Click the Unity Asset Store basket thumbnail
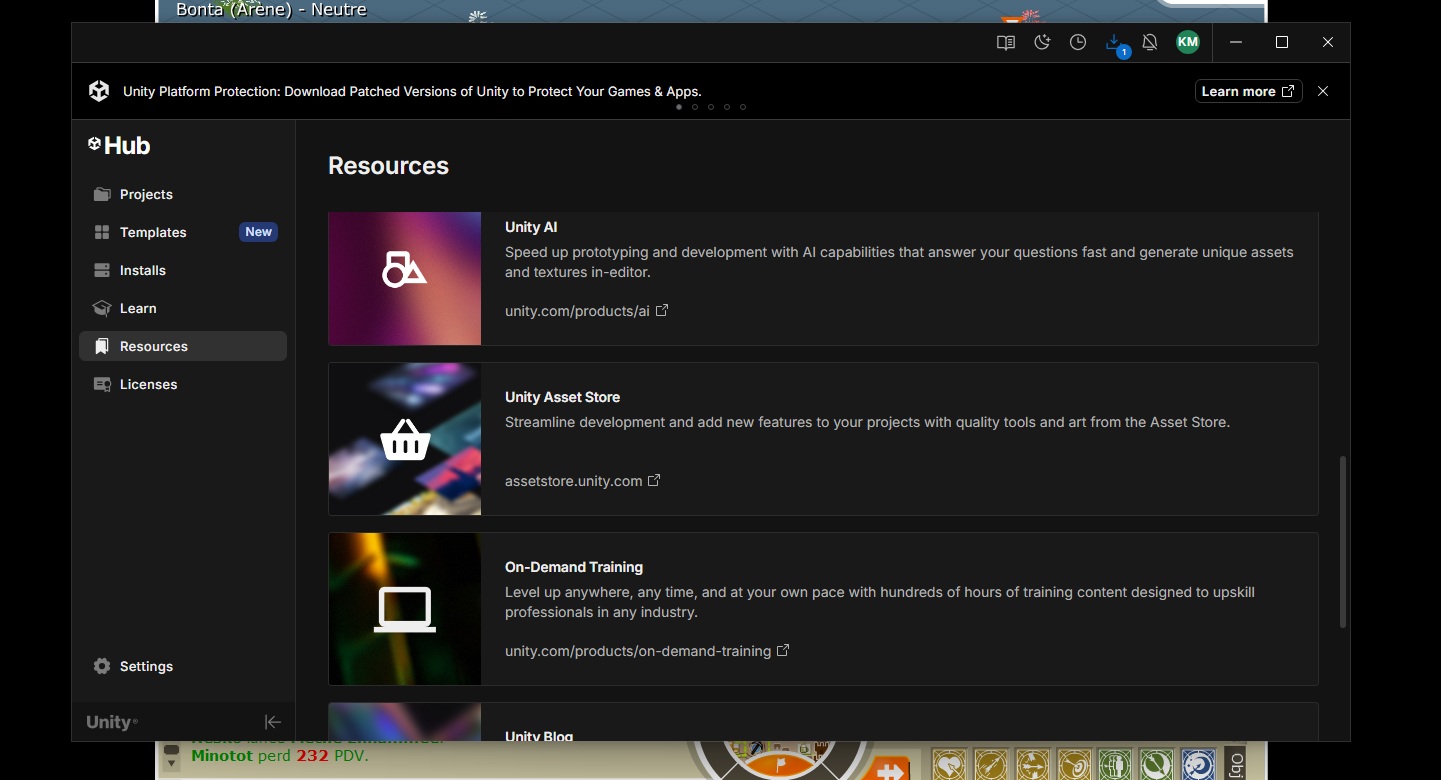 click(405, 439)
